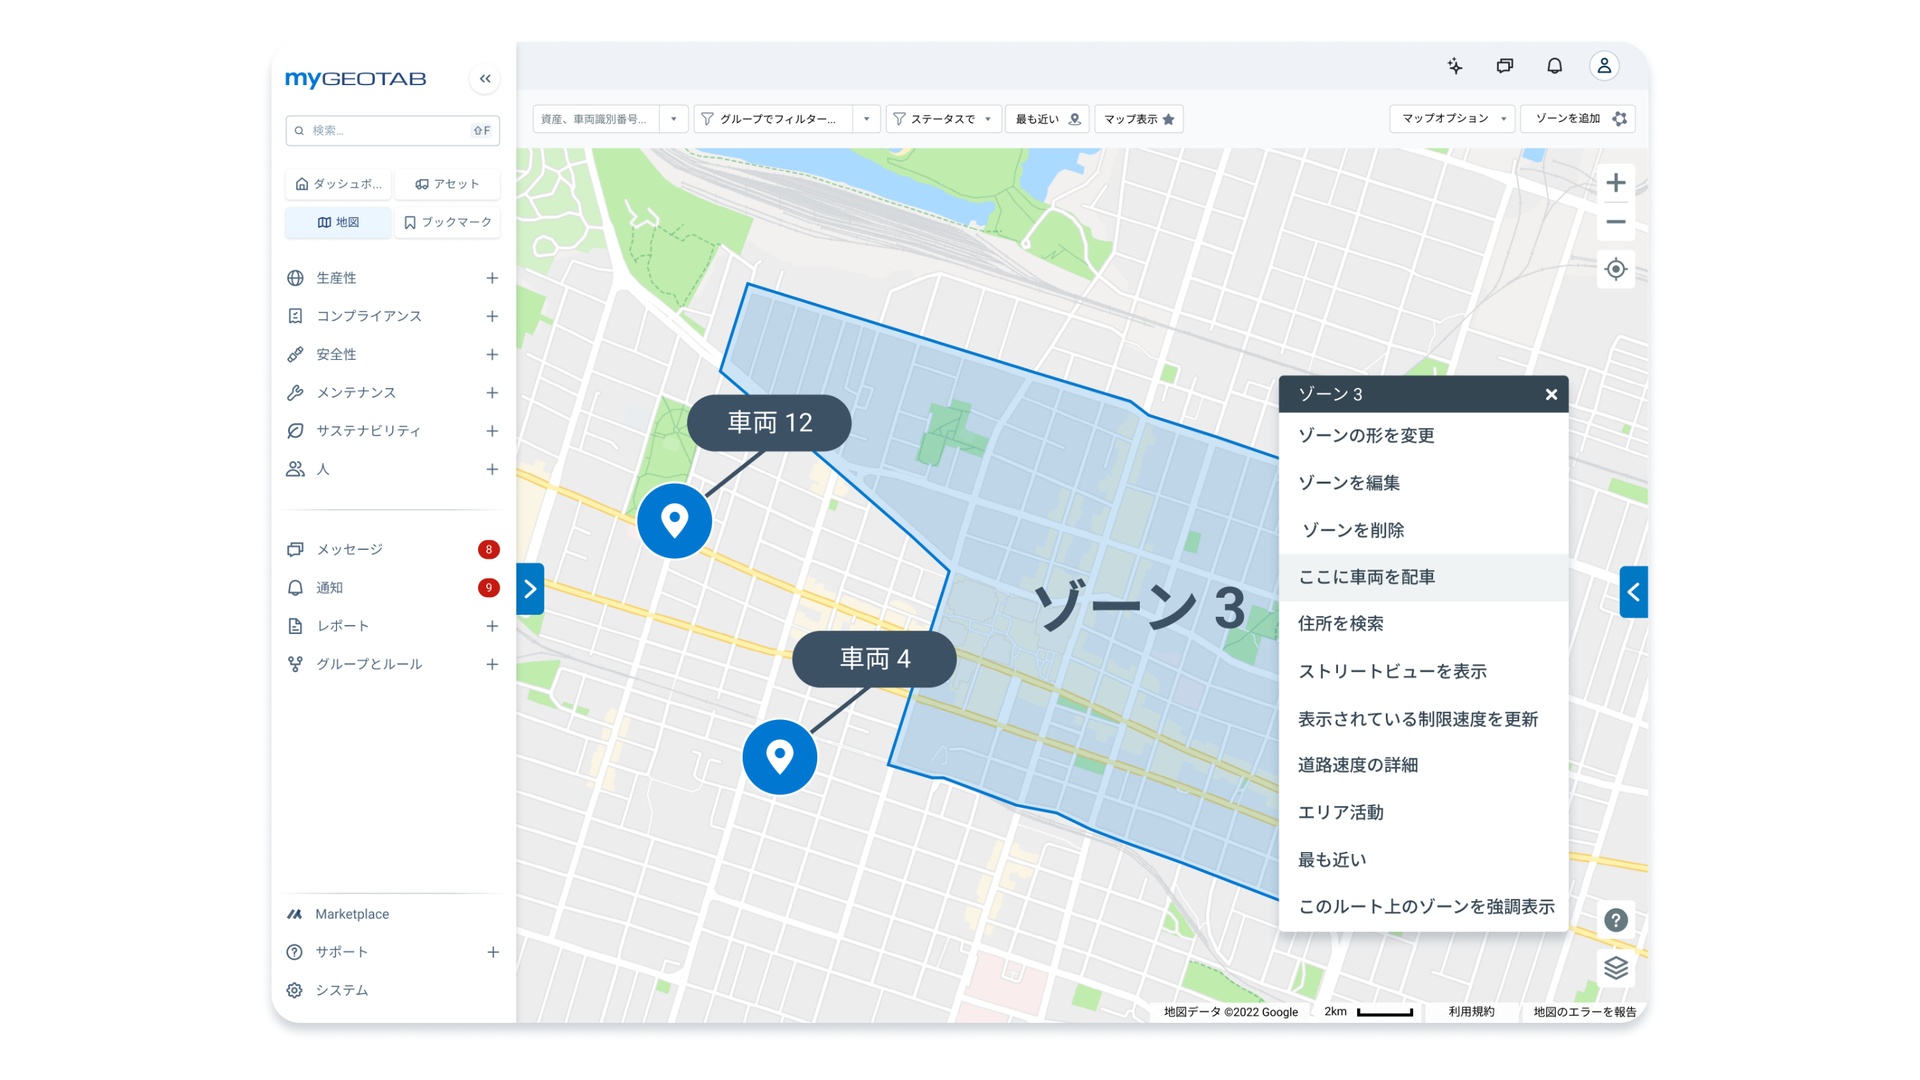Choose ストリートビューを表示 from the menu
The width and height of the screenshot is (1920, 1080).
coord(1423,672)
